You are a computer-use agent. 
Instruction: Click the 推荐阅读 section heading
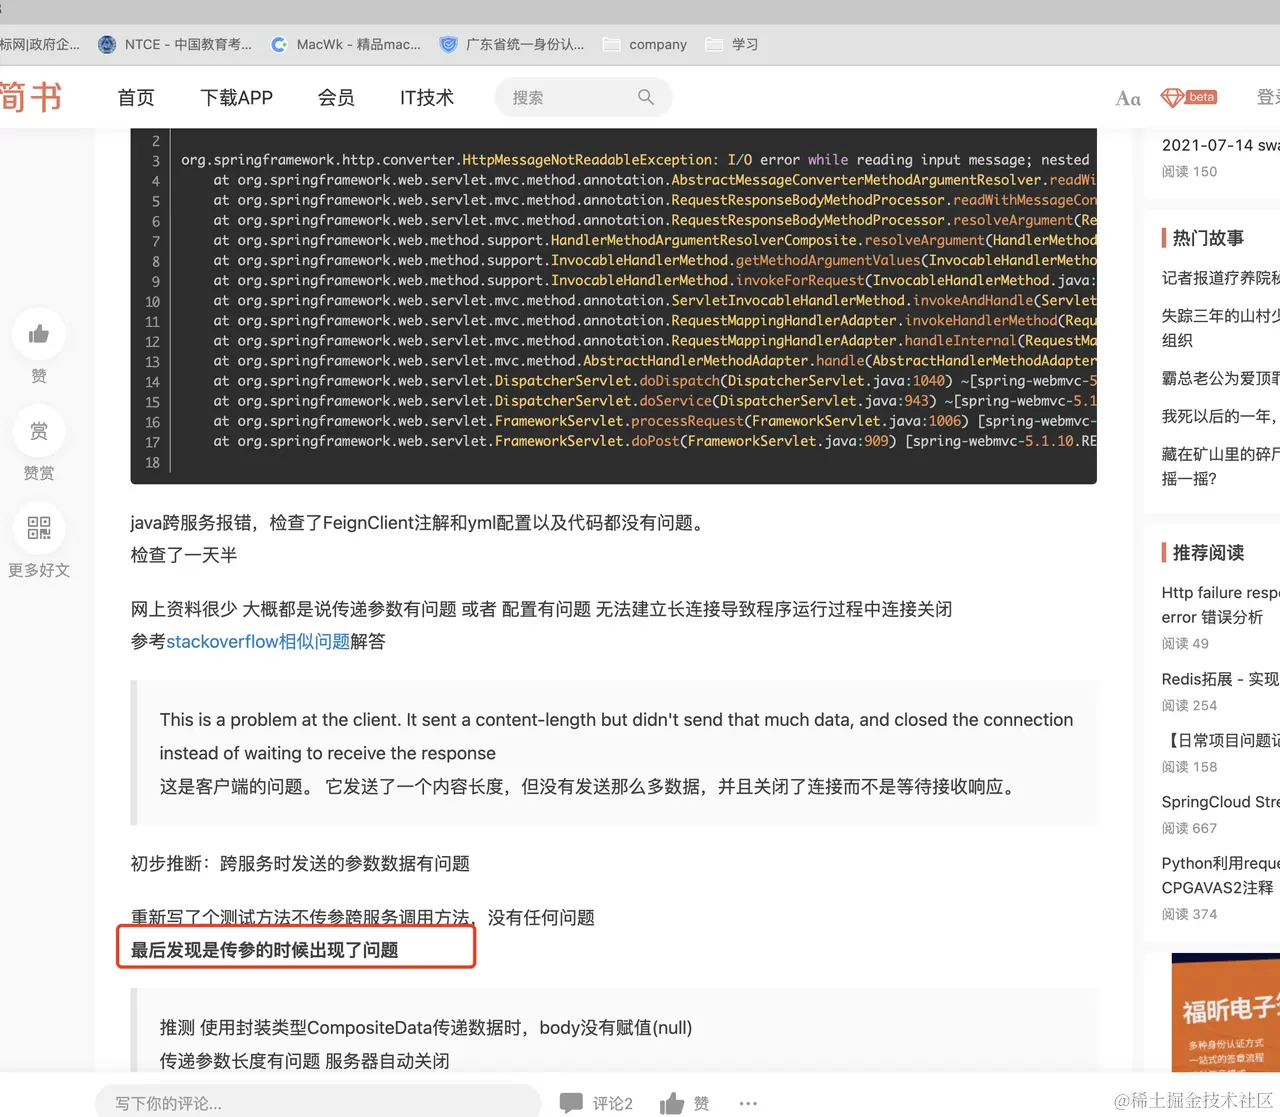1208,553
